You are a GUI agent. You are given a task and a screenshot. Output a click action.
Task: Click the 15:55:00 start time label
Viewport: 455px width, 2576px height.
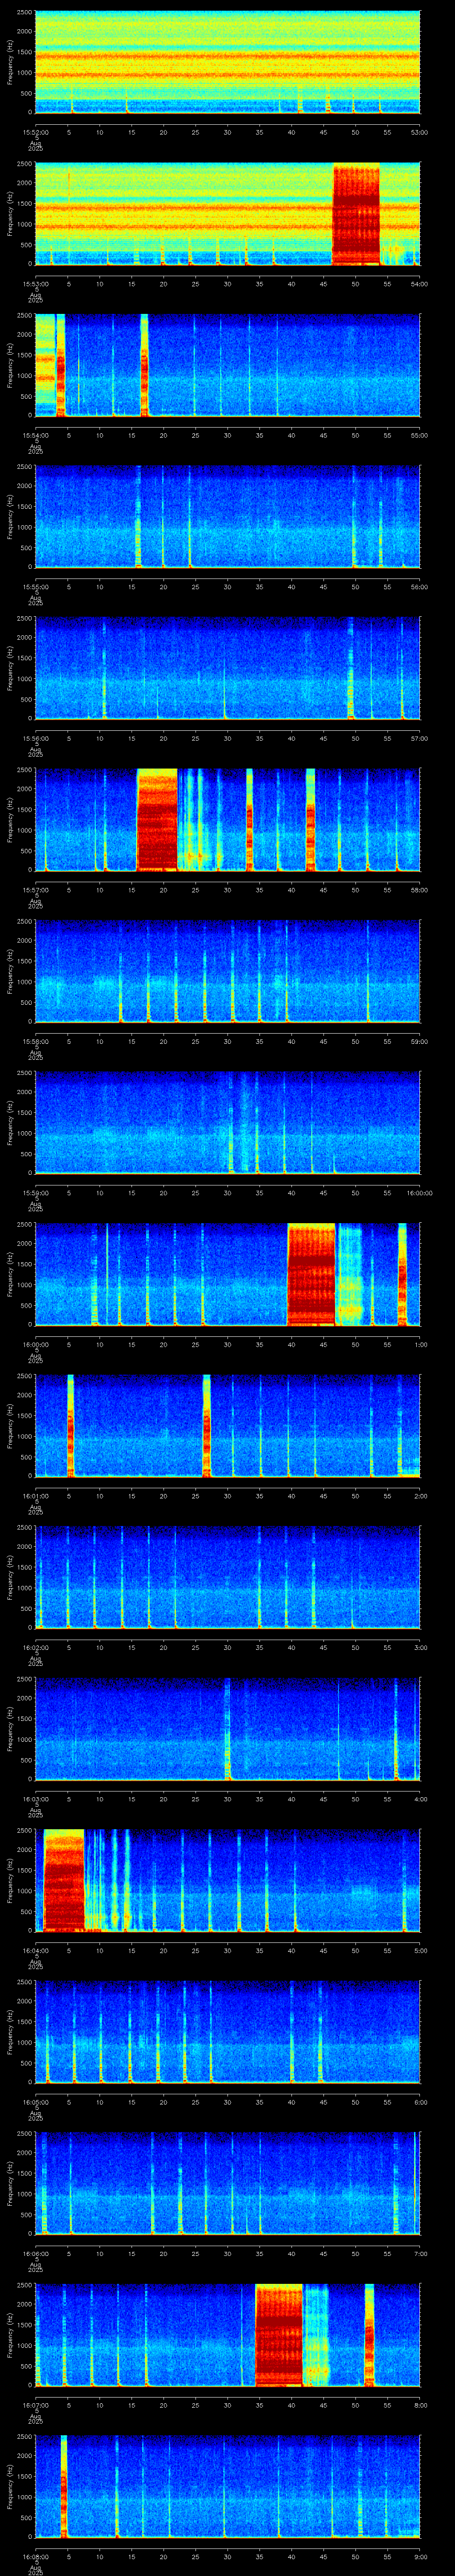pyautogui.click(x=35, y=587)
